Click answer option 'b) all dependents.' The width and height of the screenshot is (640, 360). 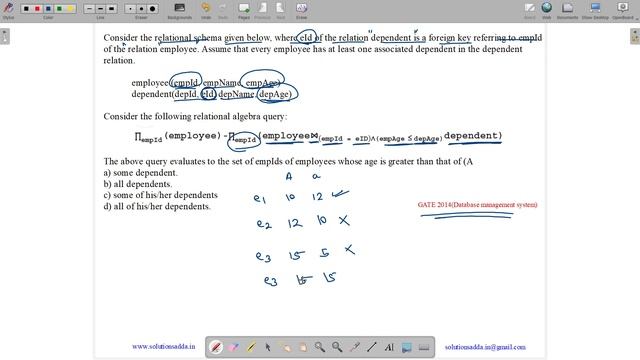click(x=138, y=184)
